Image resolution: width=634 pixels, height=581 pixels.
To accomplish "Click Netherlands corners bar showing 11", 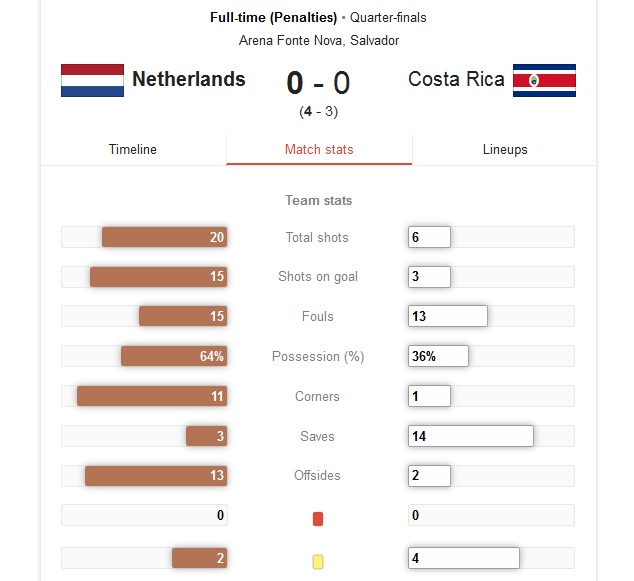I will (x=152, y=396).
